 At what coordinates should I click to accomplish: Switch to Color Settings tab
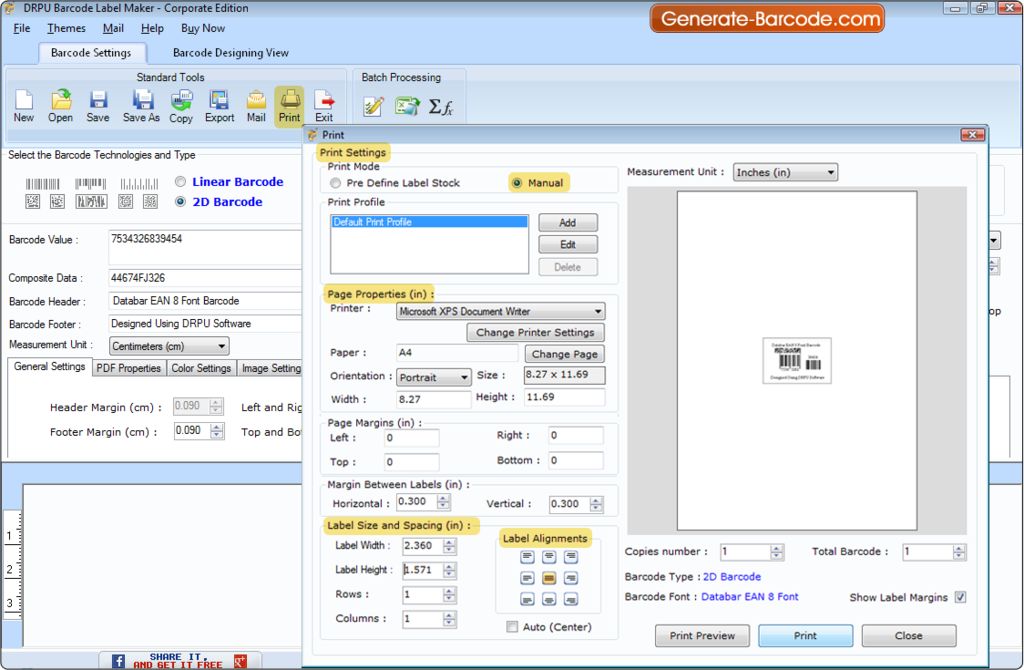(x=201, y=368)
